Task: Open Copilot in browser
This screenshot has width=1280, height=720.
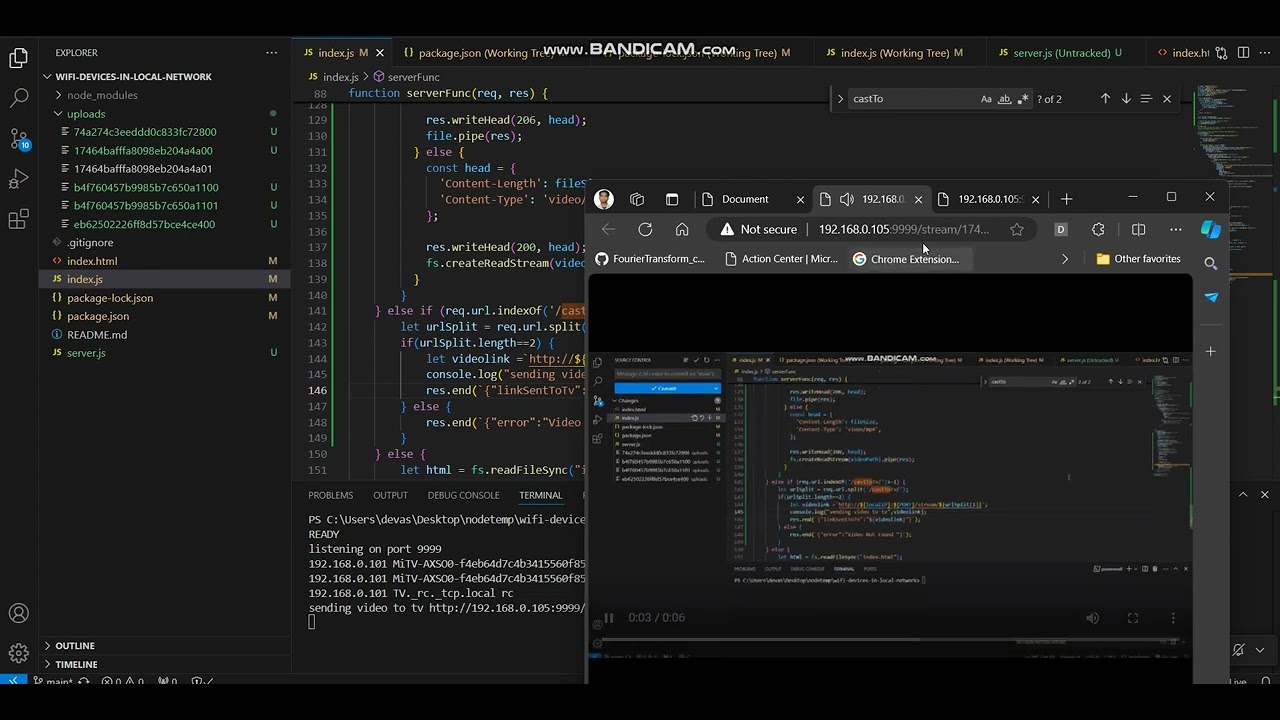Action: coord(1211,229)
